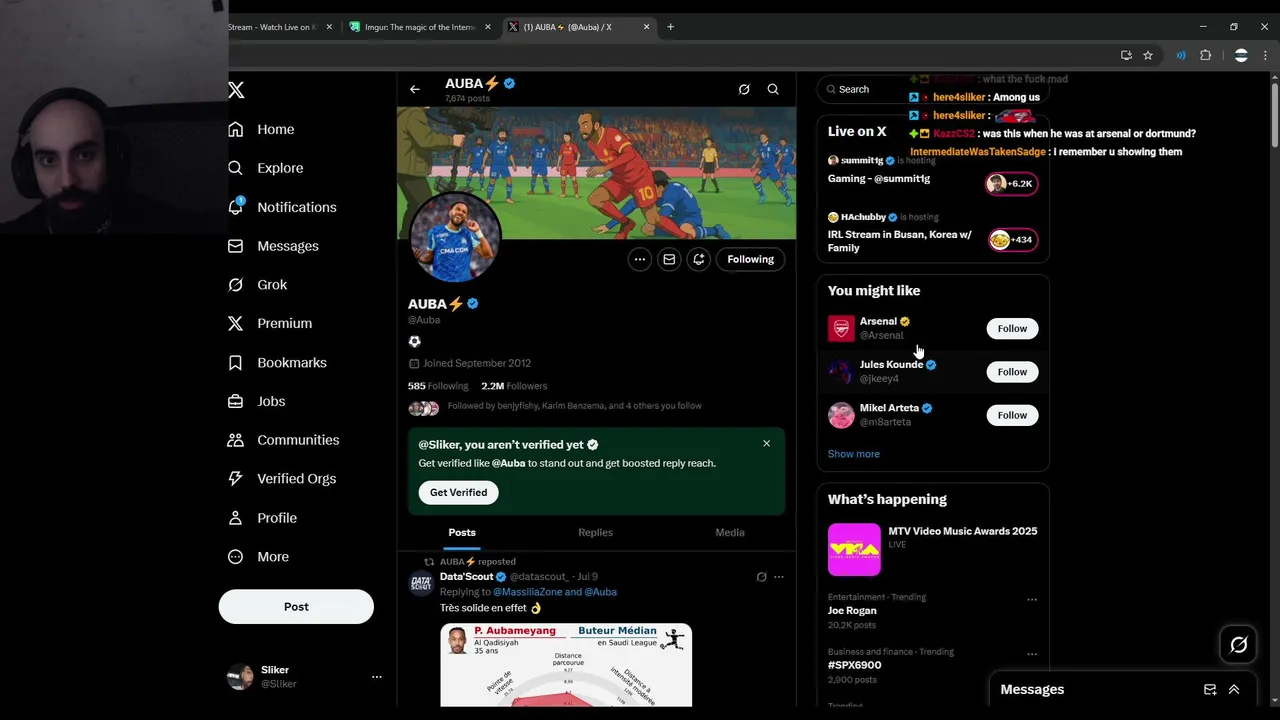Dismiss the verification promo banner
The height and width of the screenshot is (720, 1280).
coord(767,443)
